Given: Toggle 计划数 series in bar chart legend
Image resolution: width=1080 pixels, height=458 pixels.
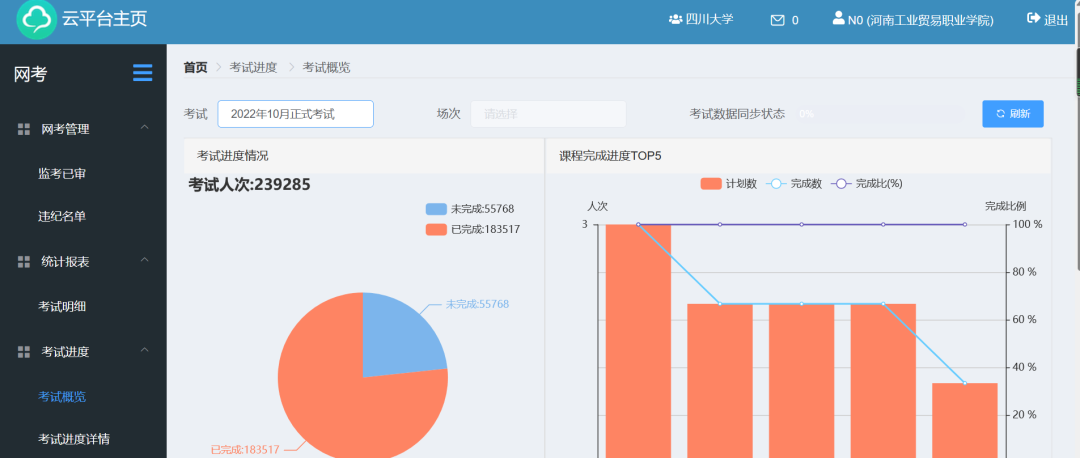Looking at the screenshot, I should click(x=711, y=184).
